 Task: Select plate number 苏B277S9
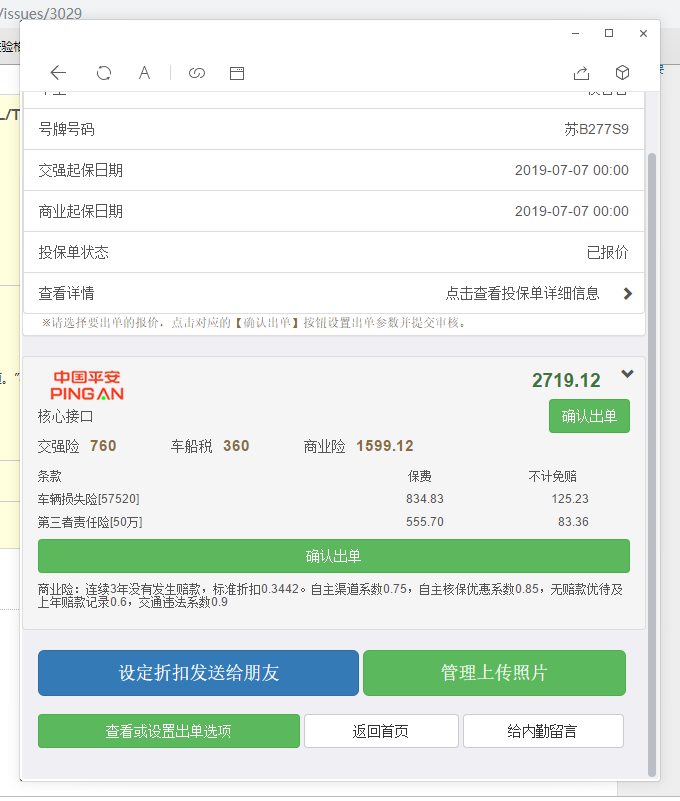596,129
